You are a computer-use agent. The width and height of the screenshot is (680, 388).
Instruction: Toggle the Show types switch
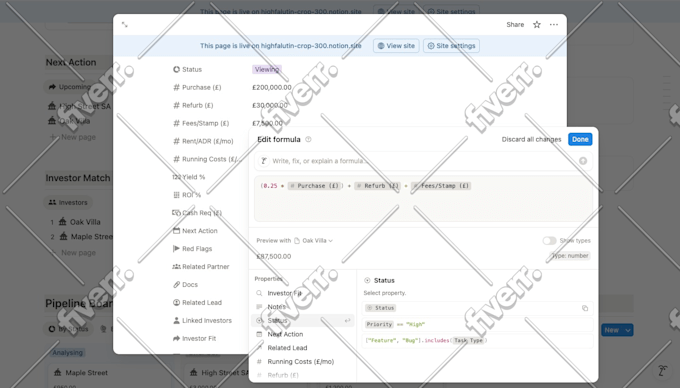(x=549, y=241)
